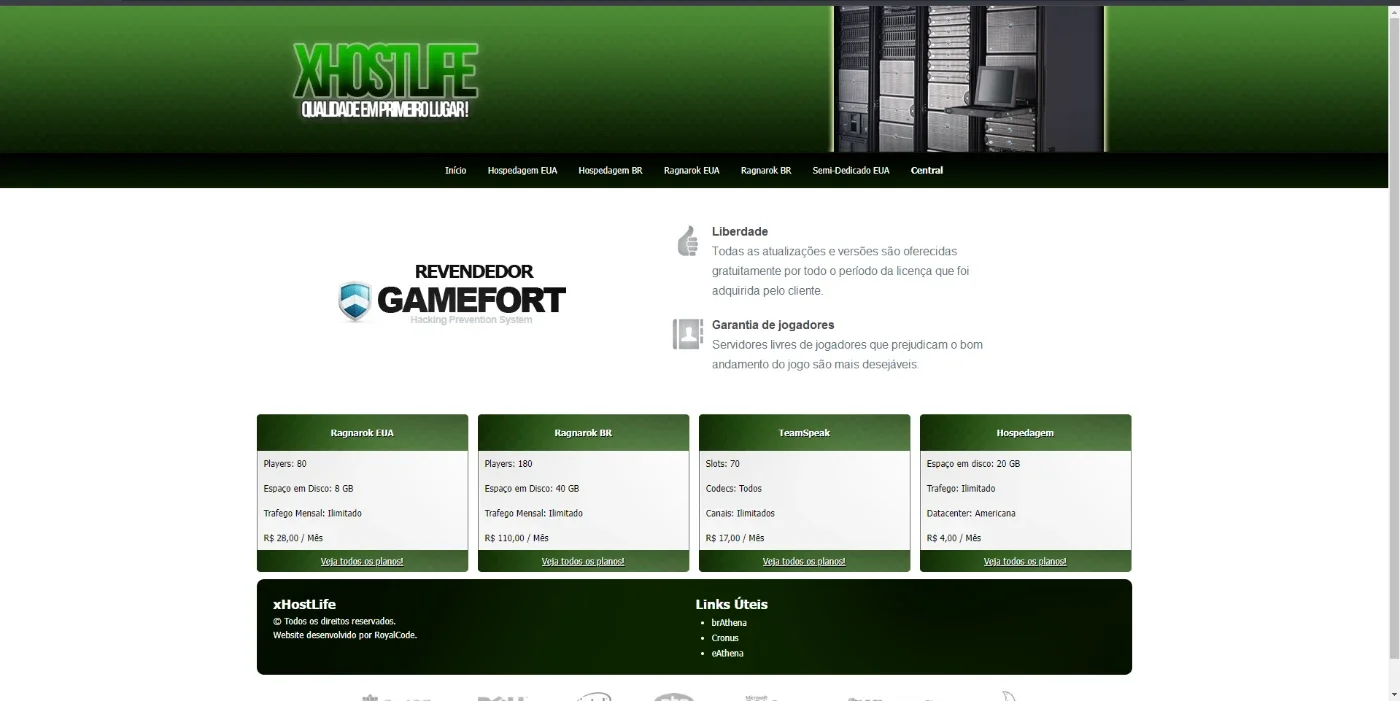Click Espaço em Disco: 8 GB text
The height and width of the screenshot is (701, 1400).
tap(308, 489)
